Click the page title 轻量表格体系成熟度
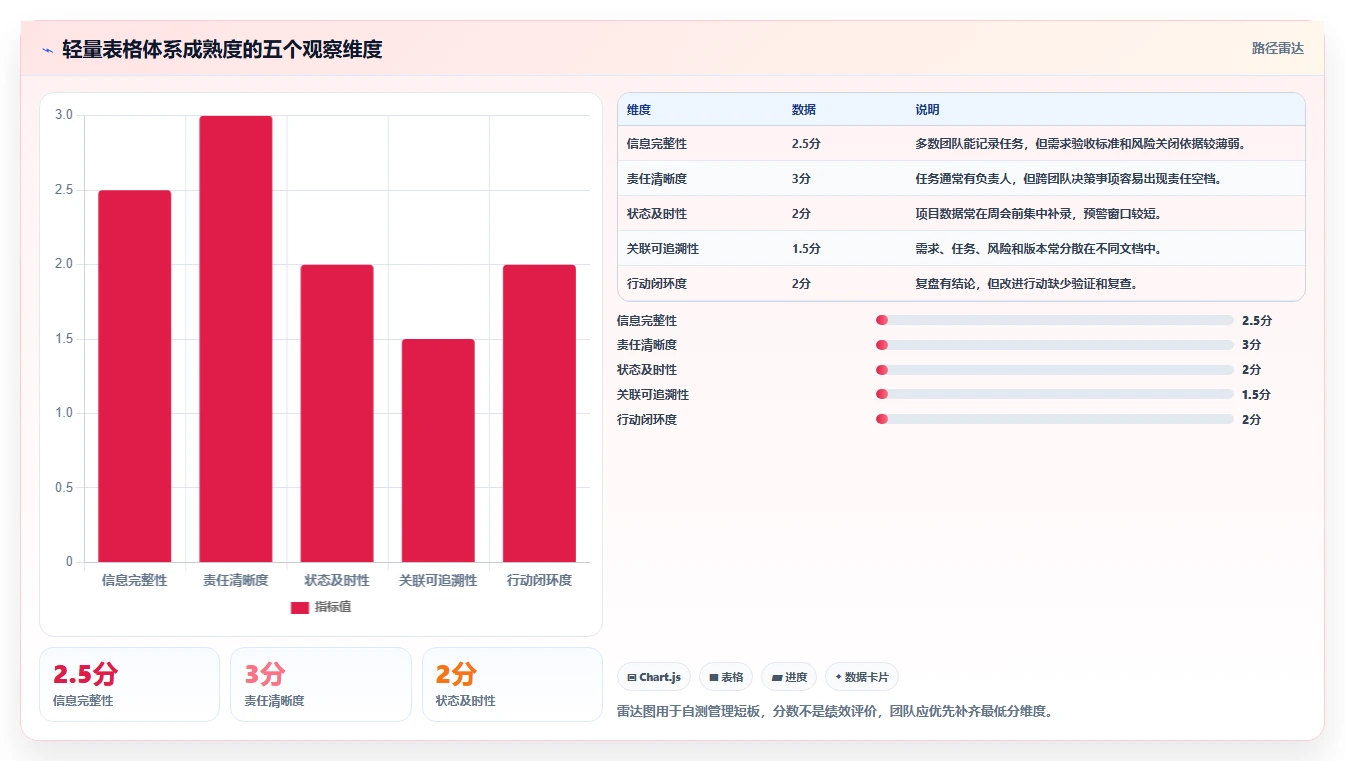 (222, 49)
